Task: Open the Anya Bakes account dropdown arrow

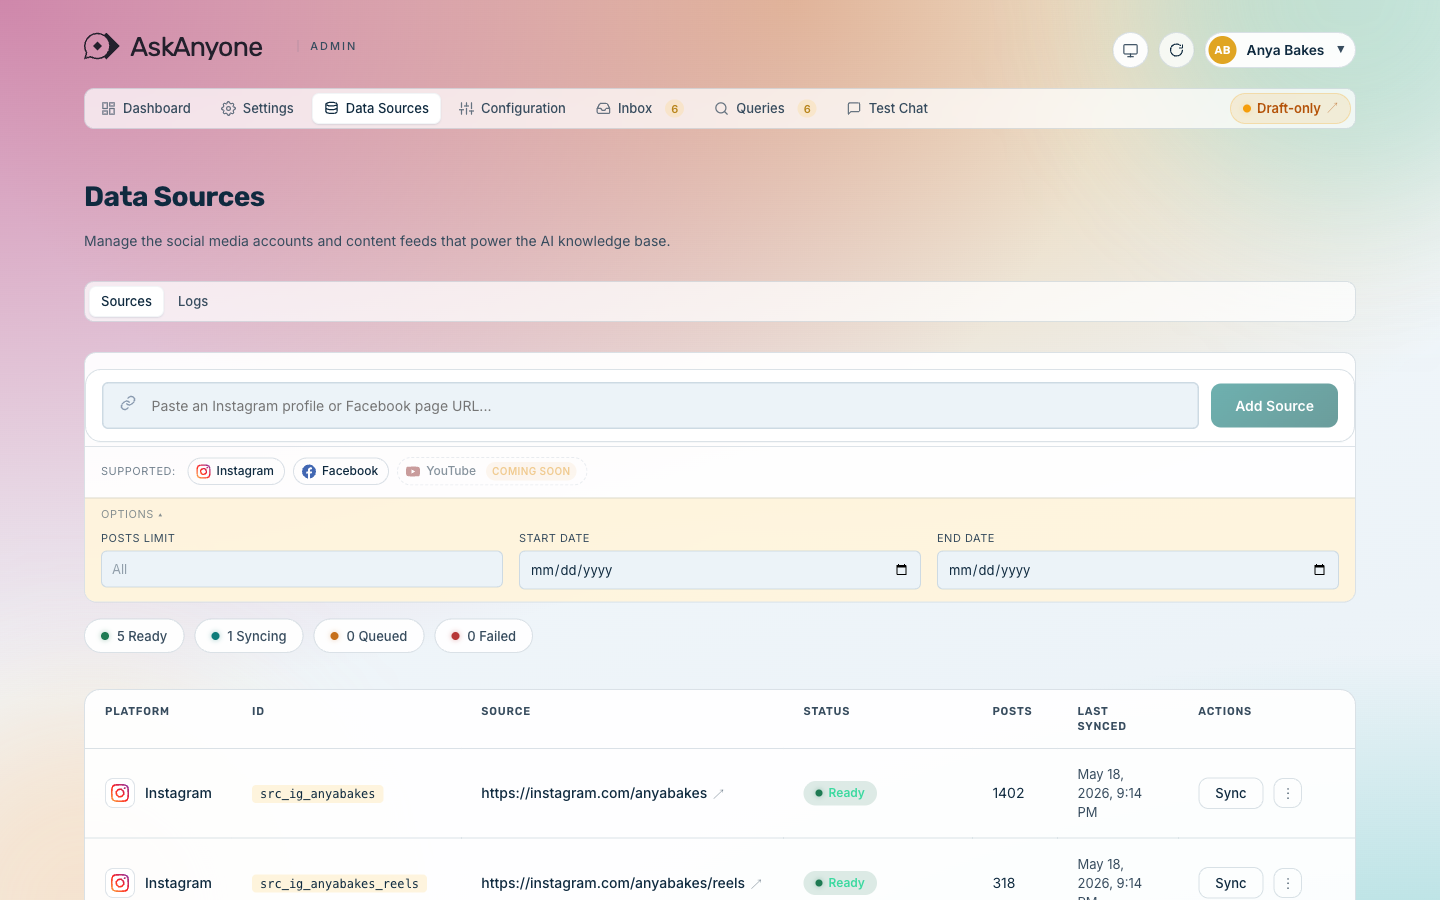Action: pos(1340,49)
